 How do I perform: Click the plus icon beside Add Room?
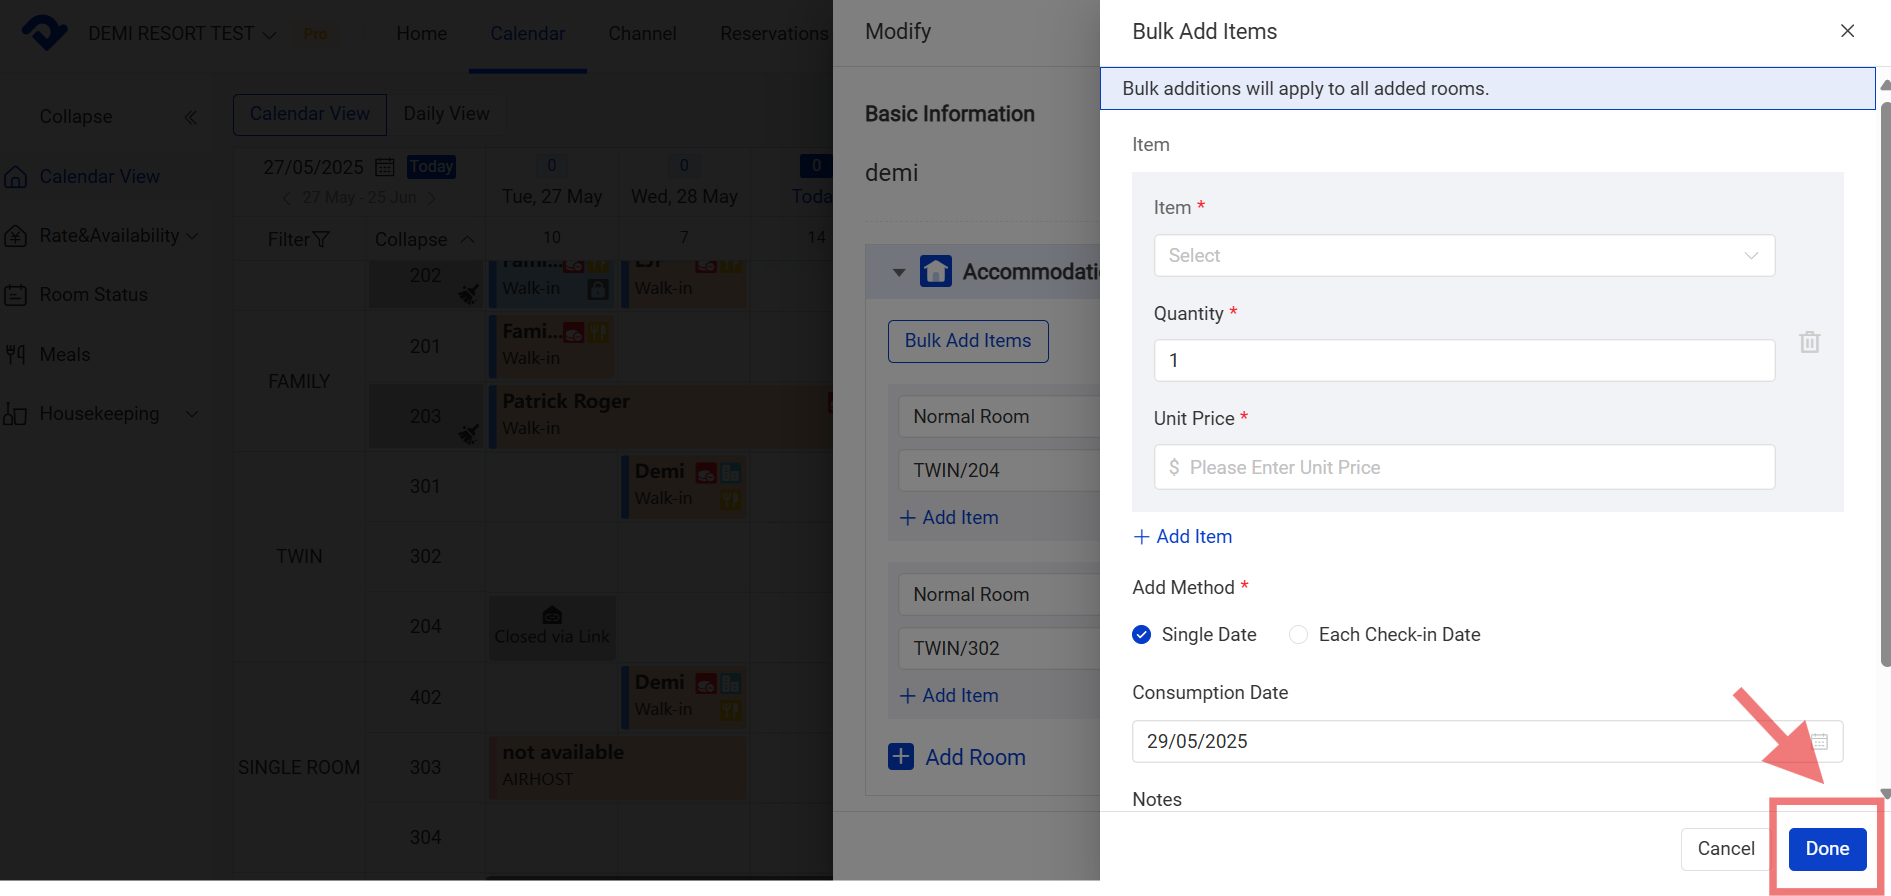[x=900, y=757]
